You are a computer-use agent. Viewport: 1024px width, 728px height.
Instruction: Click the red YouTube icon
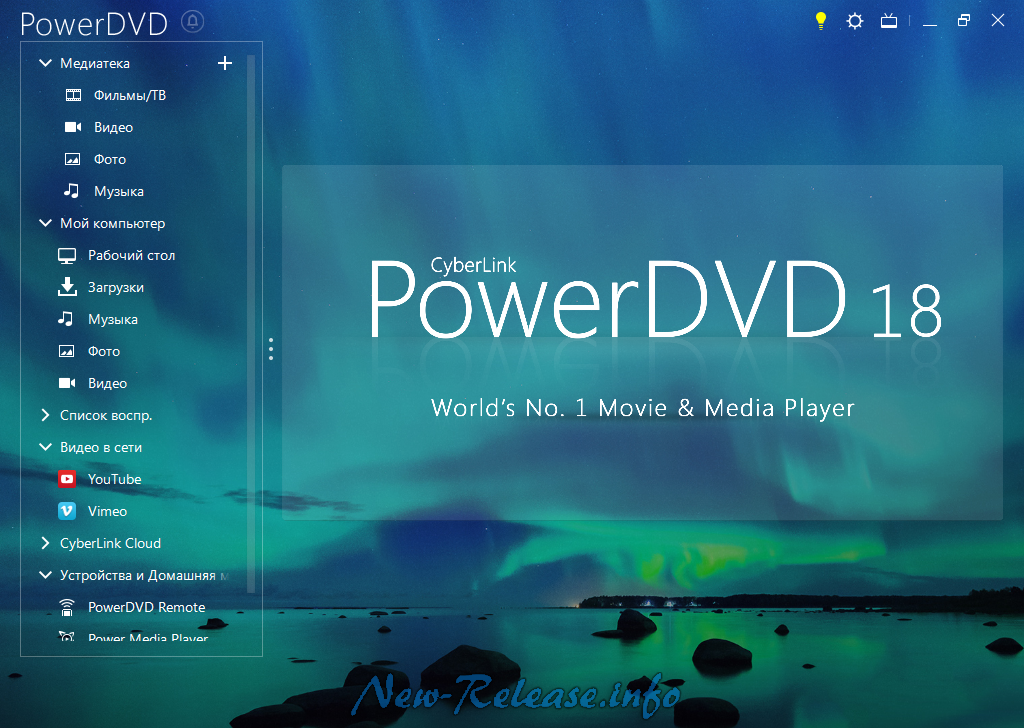(x=67, y=479)
